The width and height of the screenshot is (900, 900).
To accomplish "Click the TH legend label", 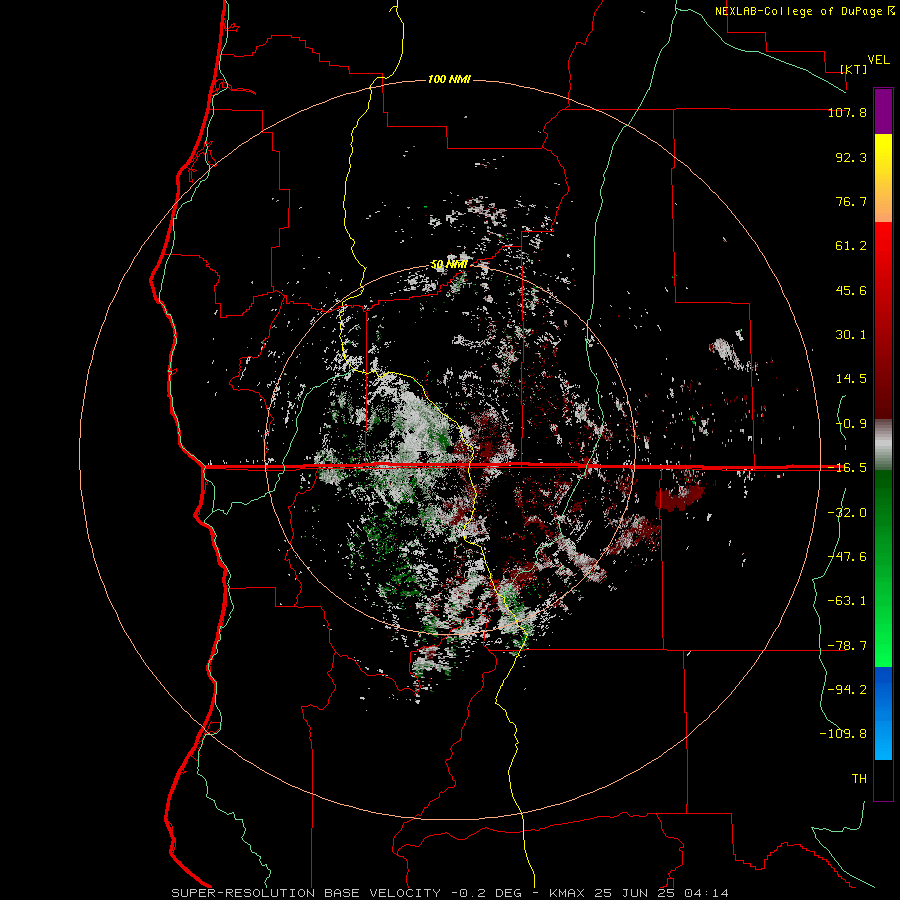I will click(x=859, y=778).
